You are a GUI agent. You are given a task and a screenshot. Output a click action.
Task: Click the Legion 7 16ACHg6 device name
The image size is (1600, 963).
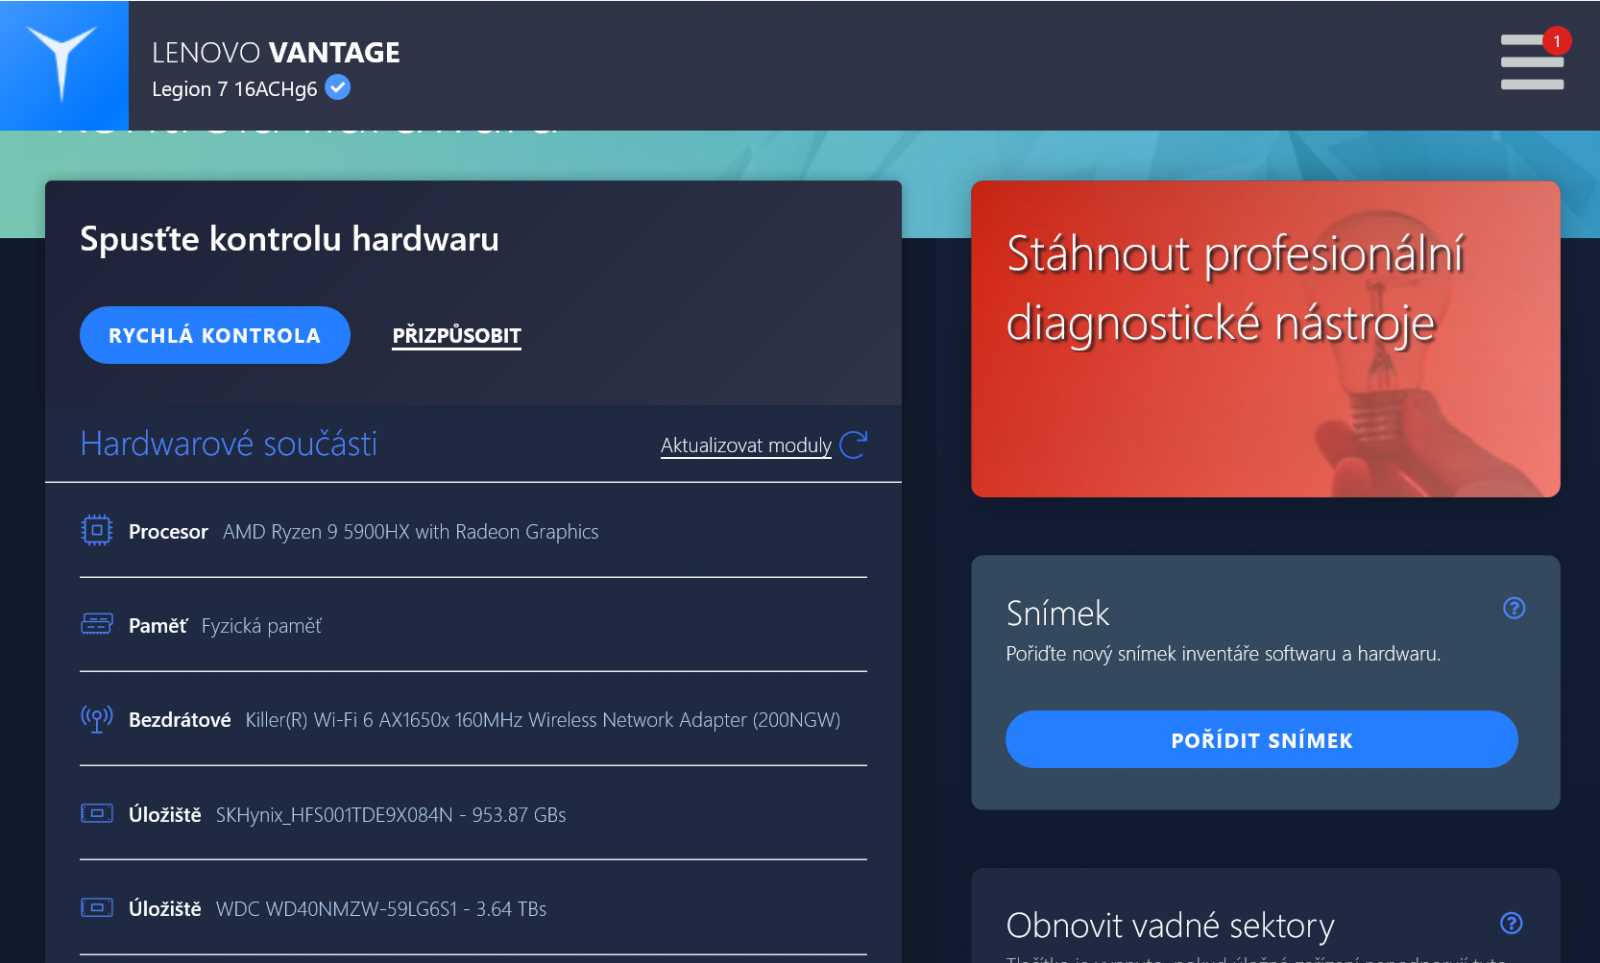click(235, 89)
